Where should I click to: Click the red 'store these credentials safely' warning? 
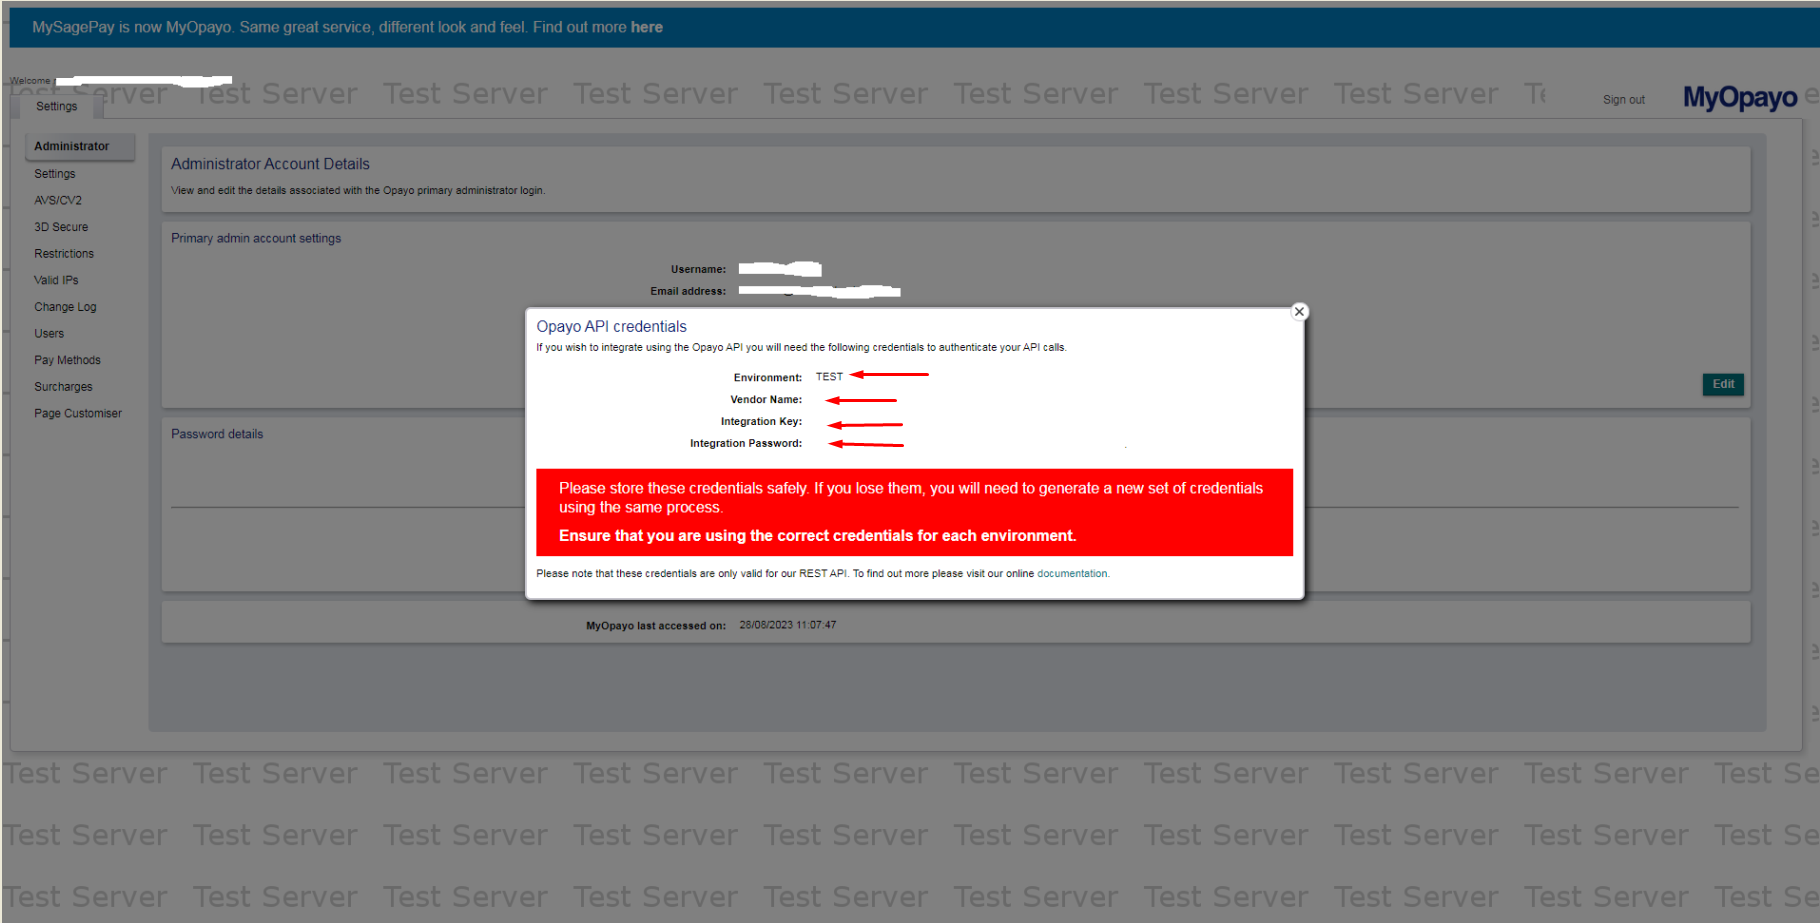point(914,512)
